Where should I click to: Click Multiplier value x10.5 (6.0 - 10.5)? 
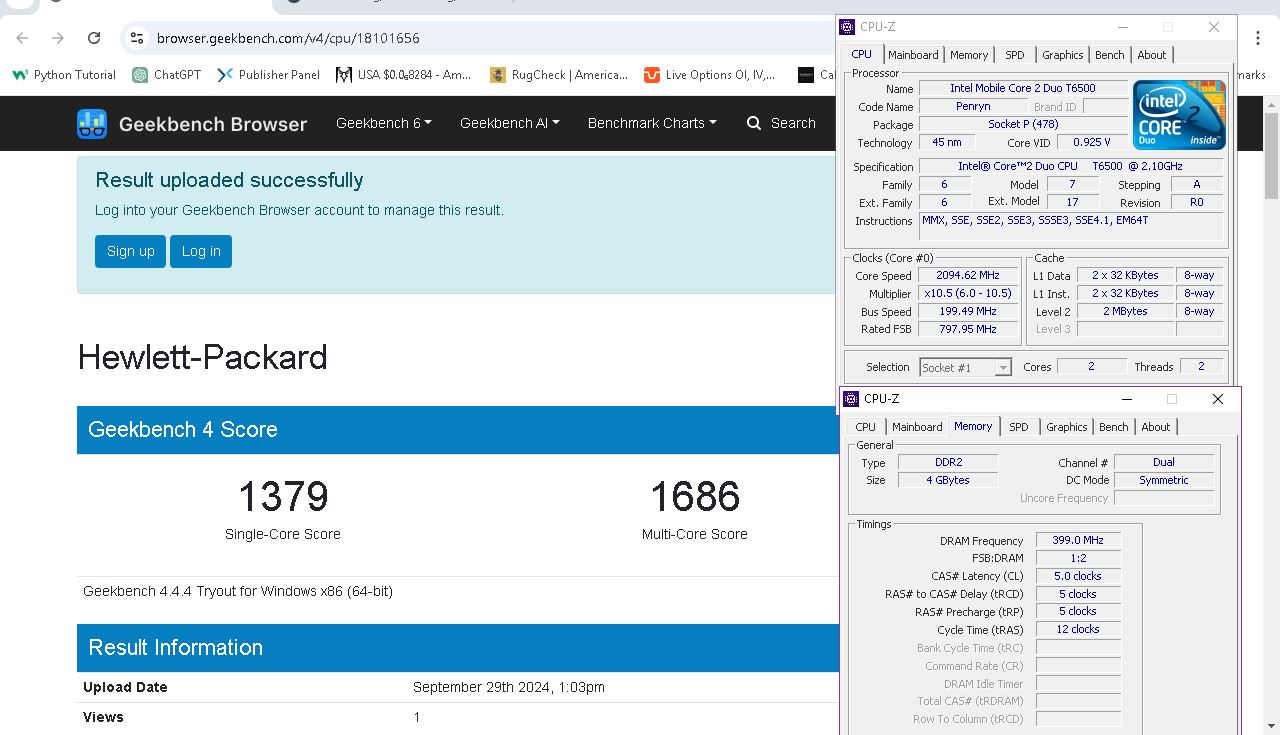pyautogui.click(x=968, y=293)
